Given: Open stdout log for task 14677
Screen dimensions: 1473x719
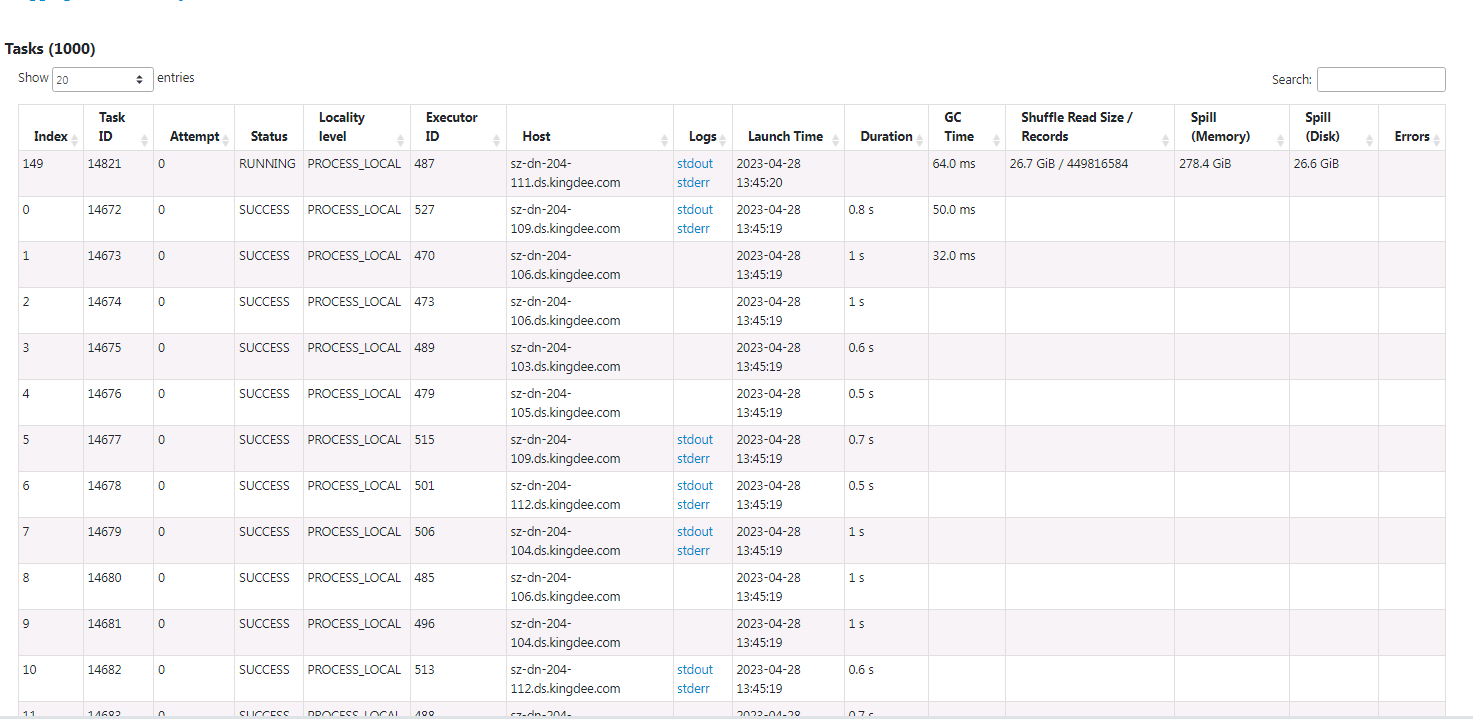Looking at the screenshot, I should point(695,440).
